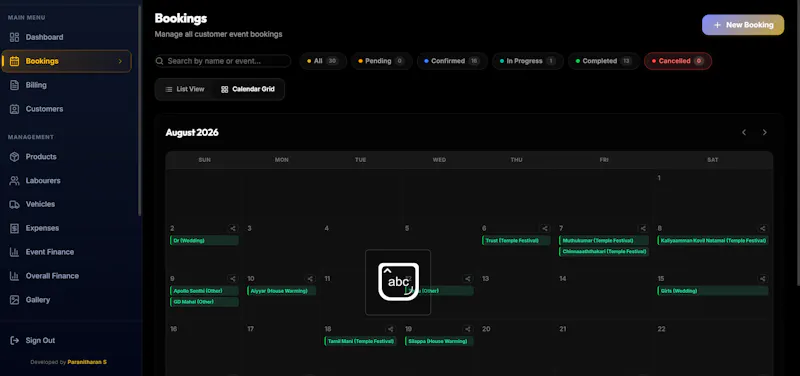The width and height of the screenshot is (800, 376).
Task: Filter bookings by Pending status
Action: point(382,61)
